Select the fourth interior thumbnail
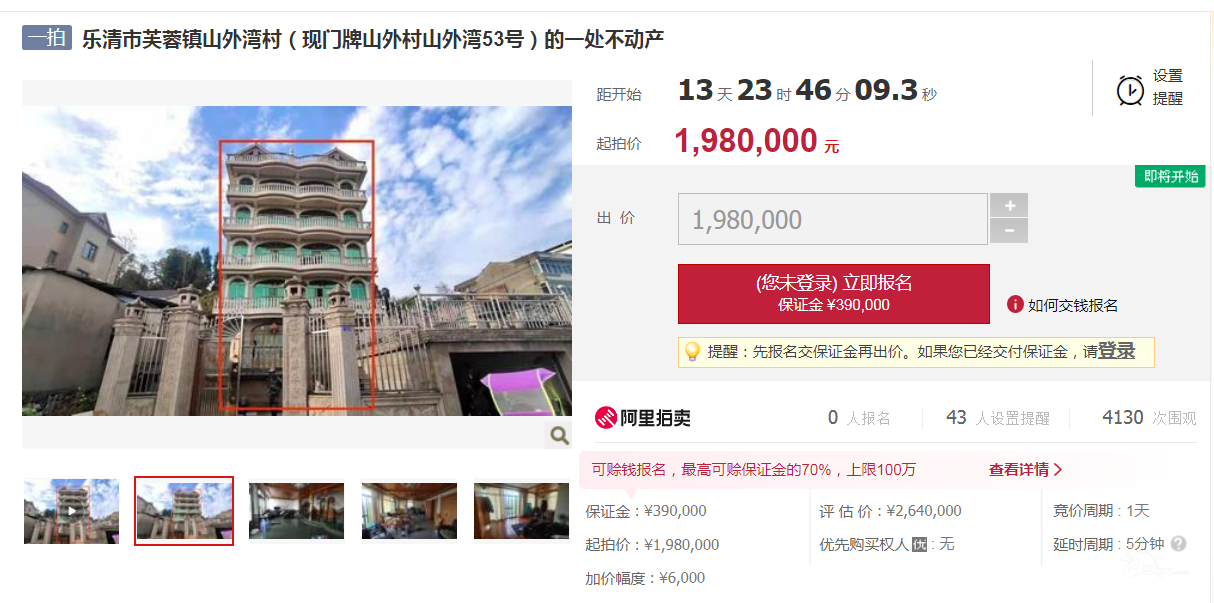1214x603 pixels. (409, 511)
